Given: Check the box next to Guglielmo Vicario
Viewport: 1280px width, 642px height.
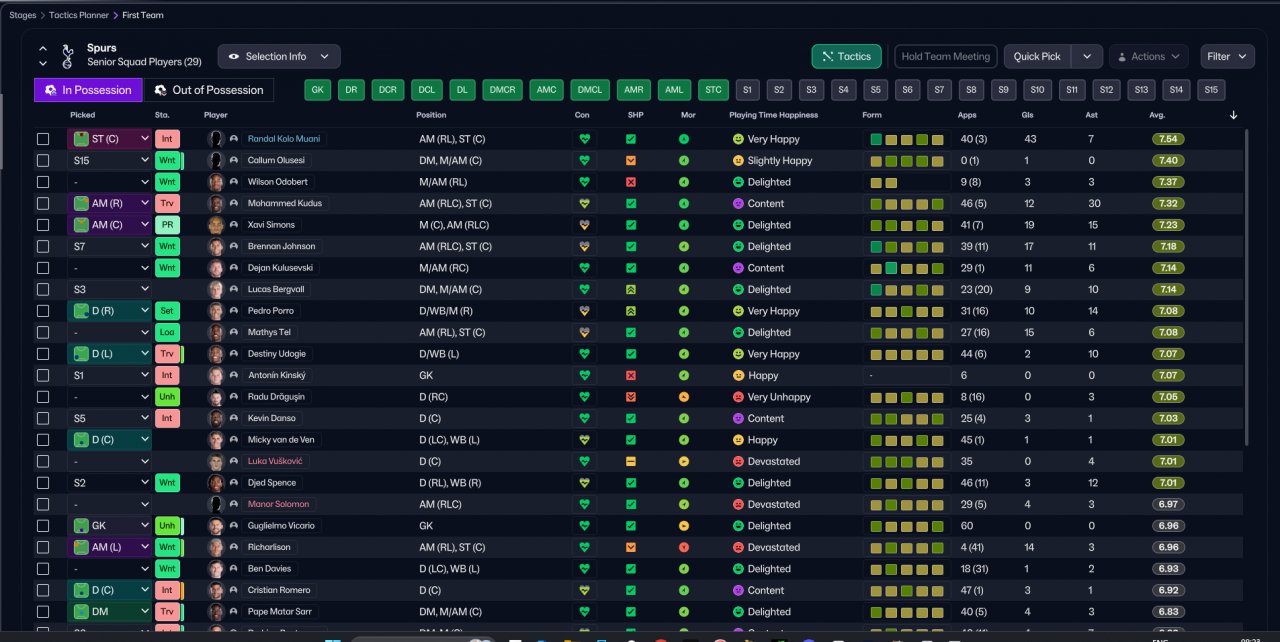Looking at the screenshot, I should tap(43, 526).
